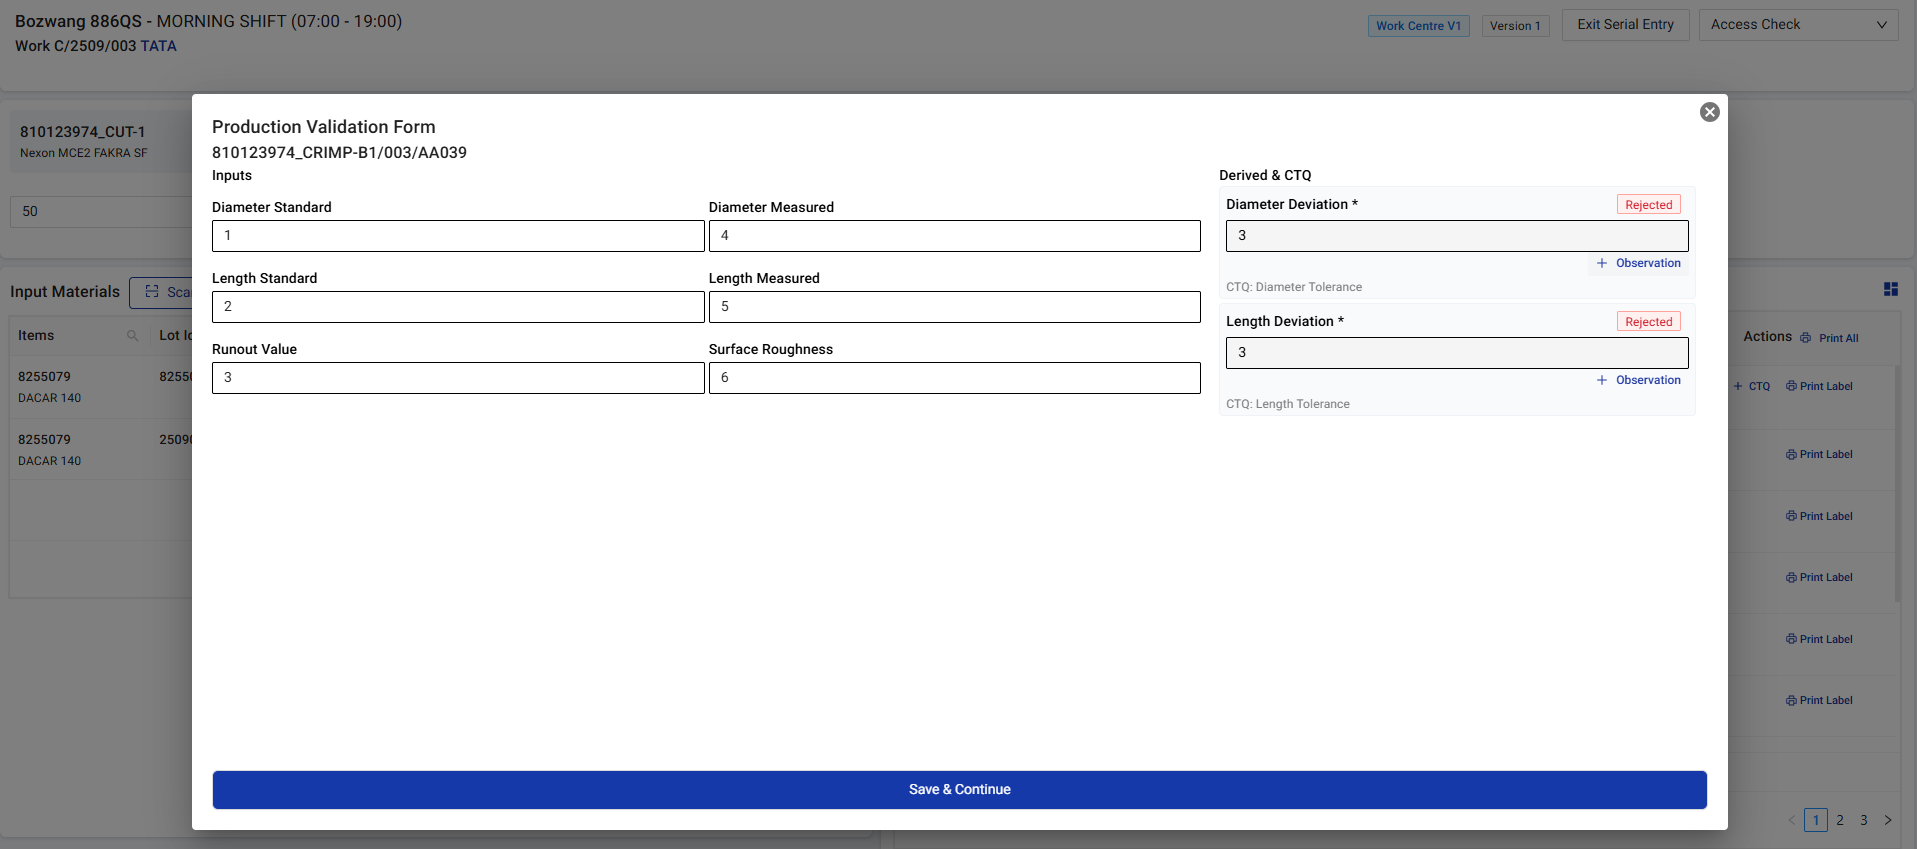Click the grid view icon

point(1890,289)
